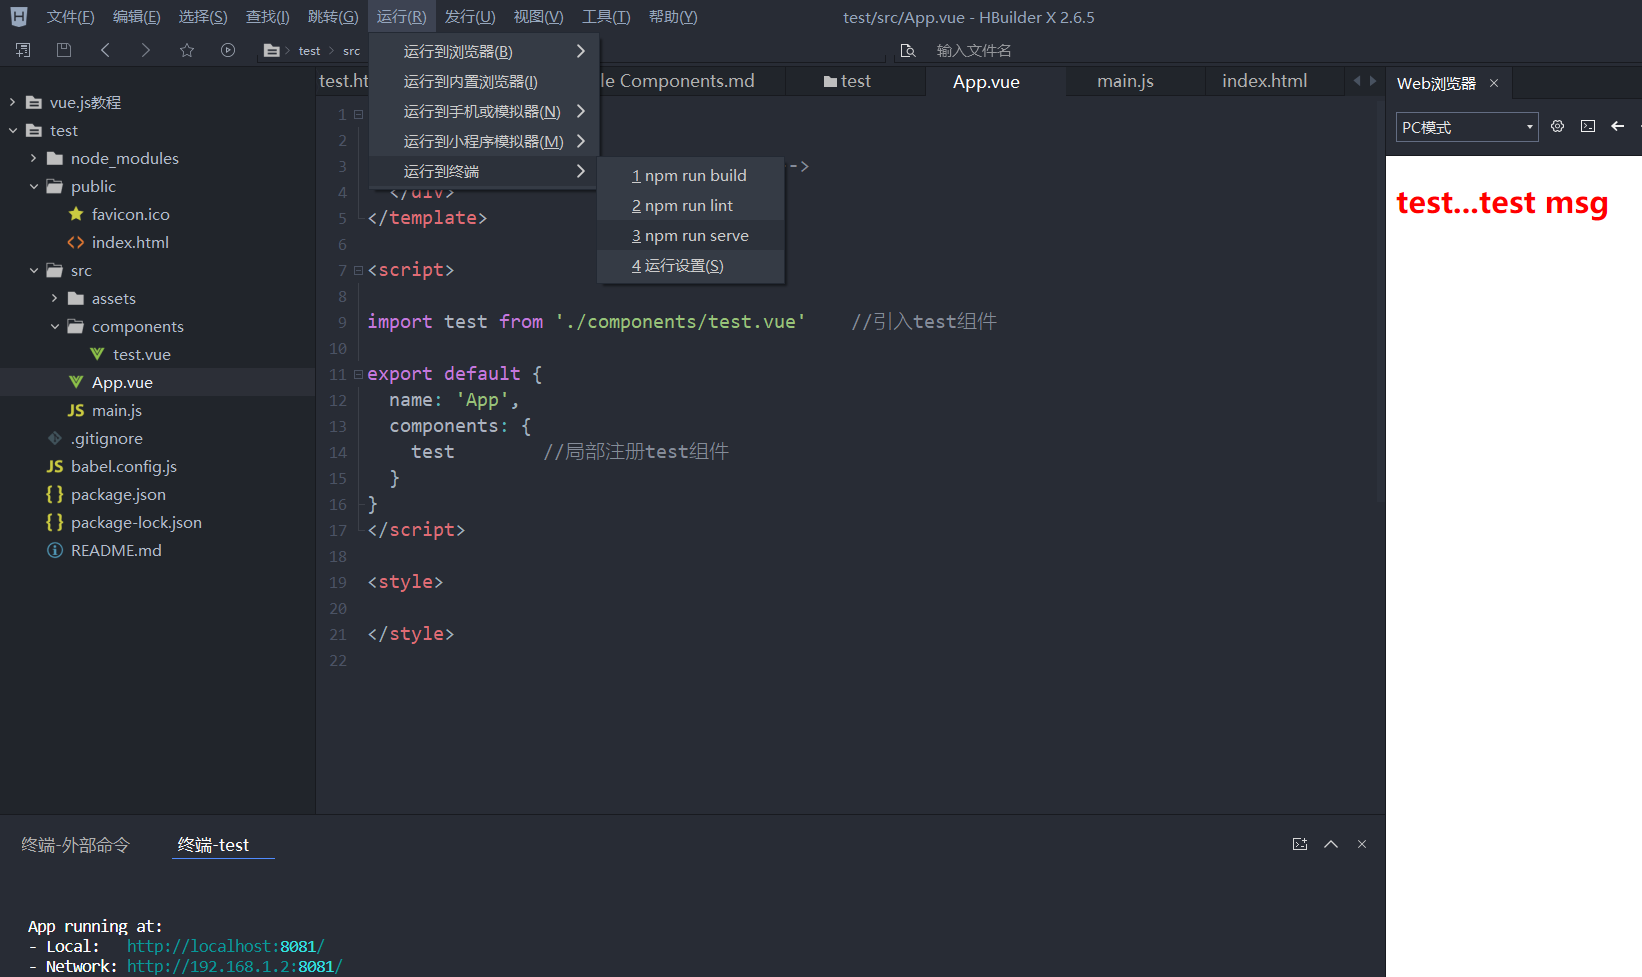The height and width of the screenshot is (977, 1642).
Task: Open .gitignore in file tree
Action: [107, 438]
